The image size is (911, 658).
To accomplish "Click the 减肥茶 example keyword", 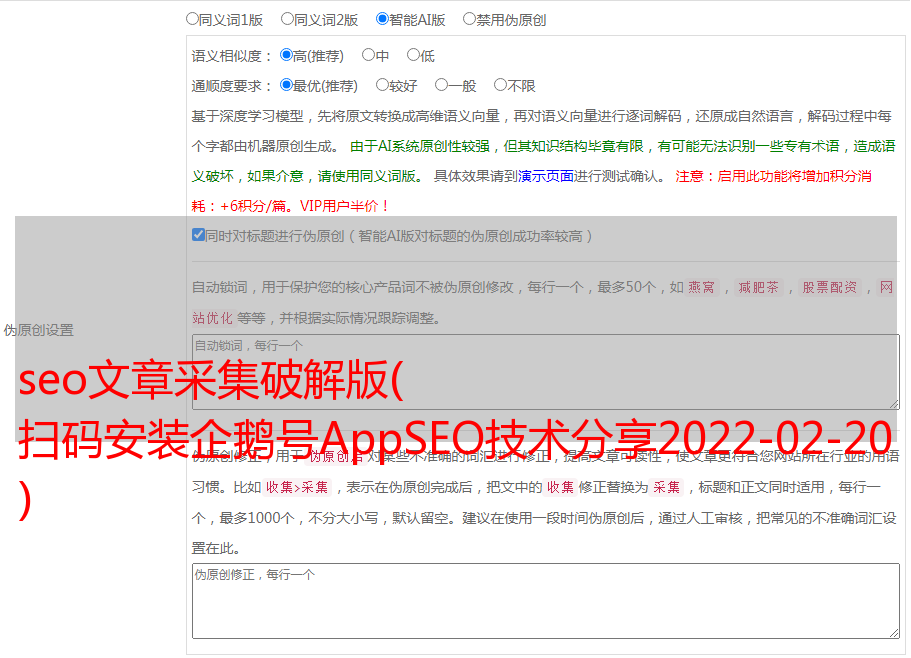I will click(x=759, y=287).
